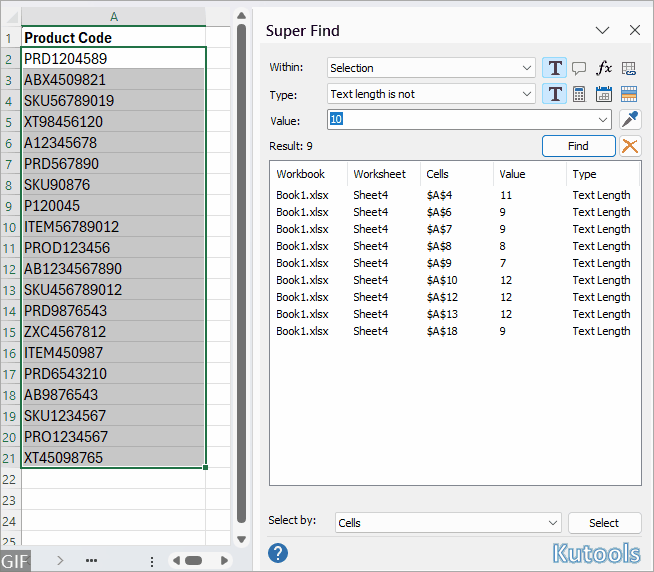Image resolution: width=654 pixels, height=572 pixels.
Task: Click horizontal scrollbar right arrow
Action: click(x=224, y=560)
